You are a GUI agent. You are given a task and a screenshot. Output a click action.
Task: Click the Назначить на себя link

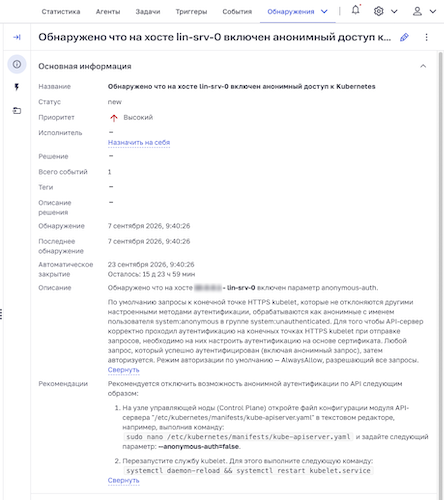[x=139, y=142]
